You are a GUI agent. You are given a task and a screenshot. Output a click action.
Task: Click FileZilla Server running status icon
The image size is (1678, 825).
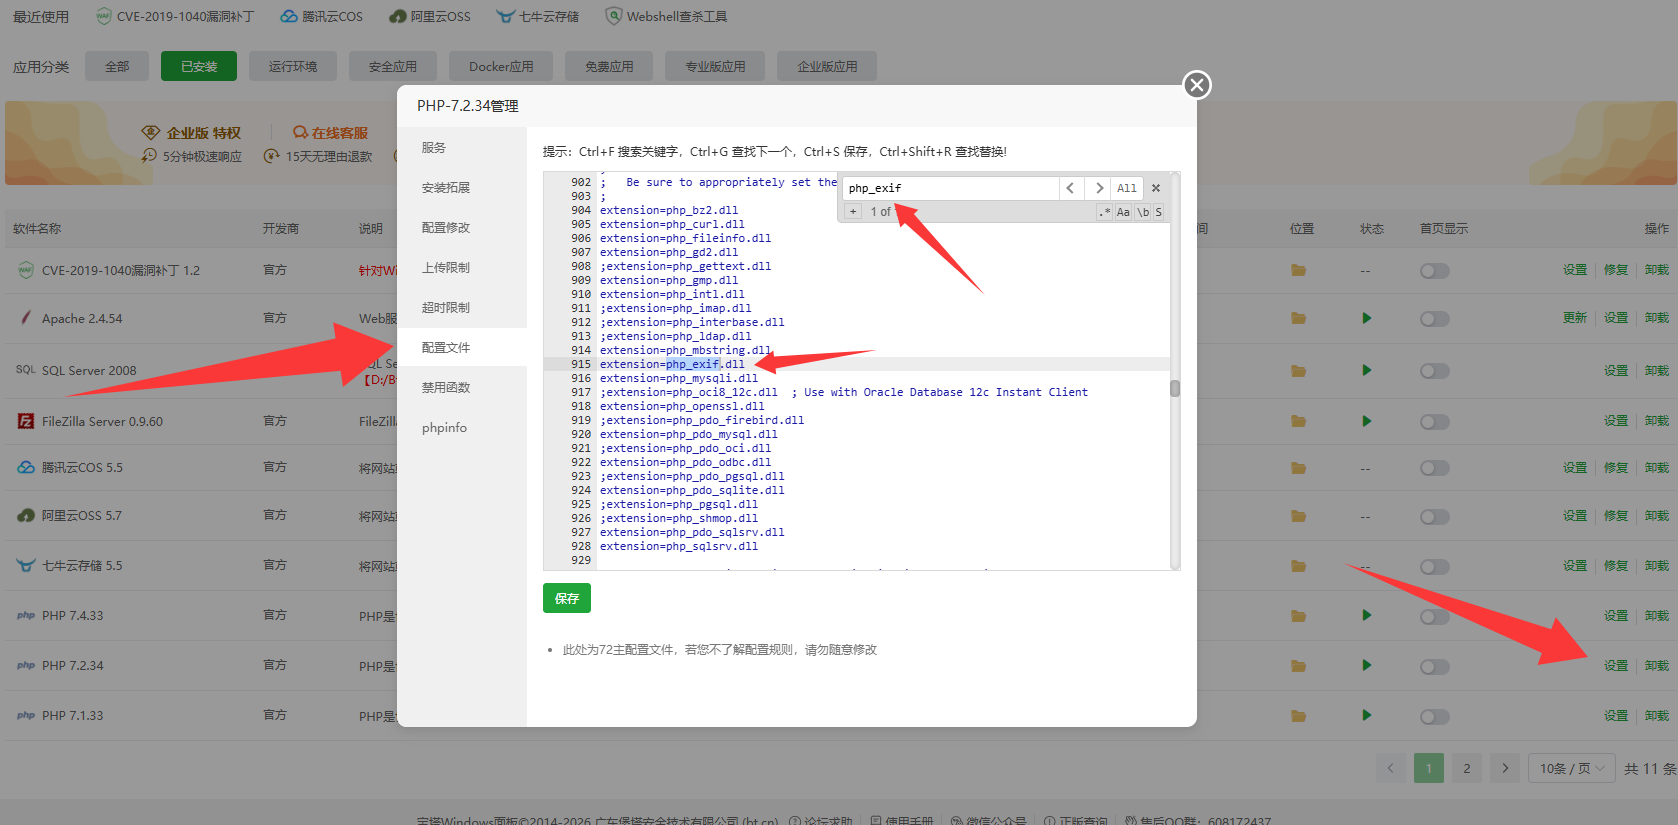coord(1366,421)
